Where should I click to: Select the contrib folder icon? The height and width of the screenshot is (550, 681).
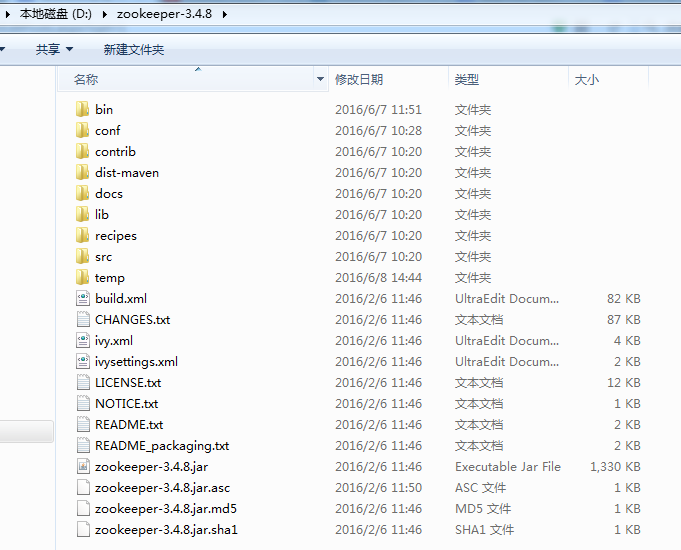coord(83,151)
